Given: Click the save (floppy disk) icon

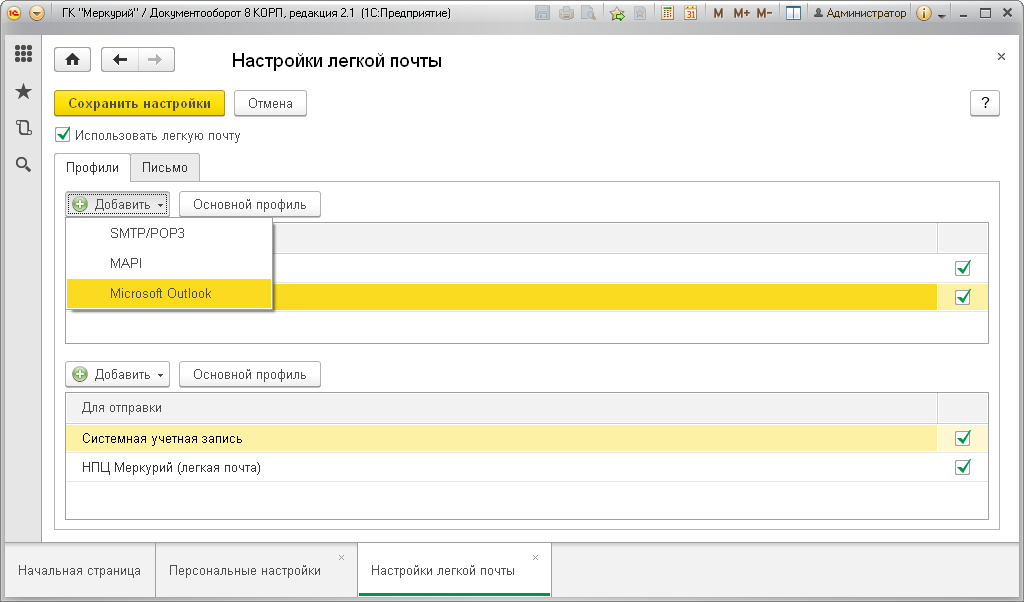Looking at the screenshot, I should [x=542, y=12].
